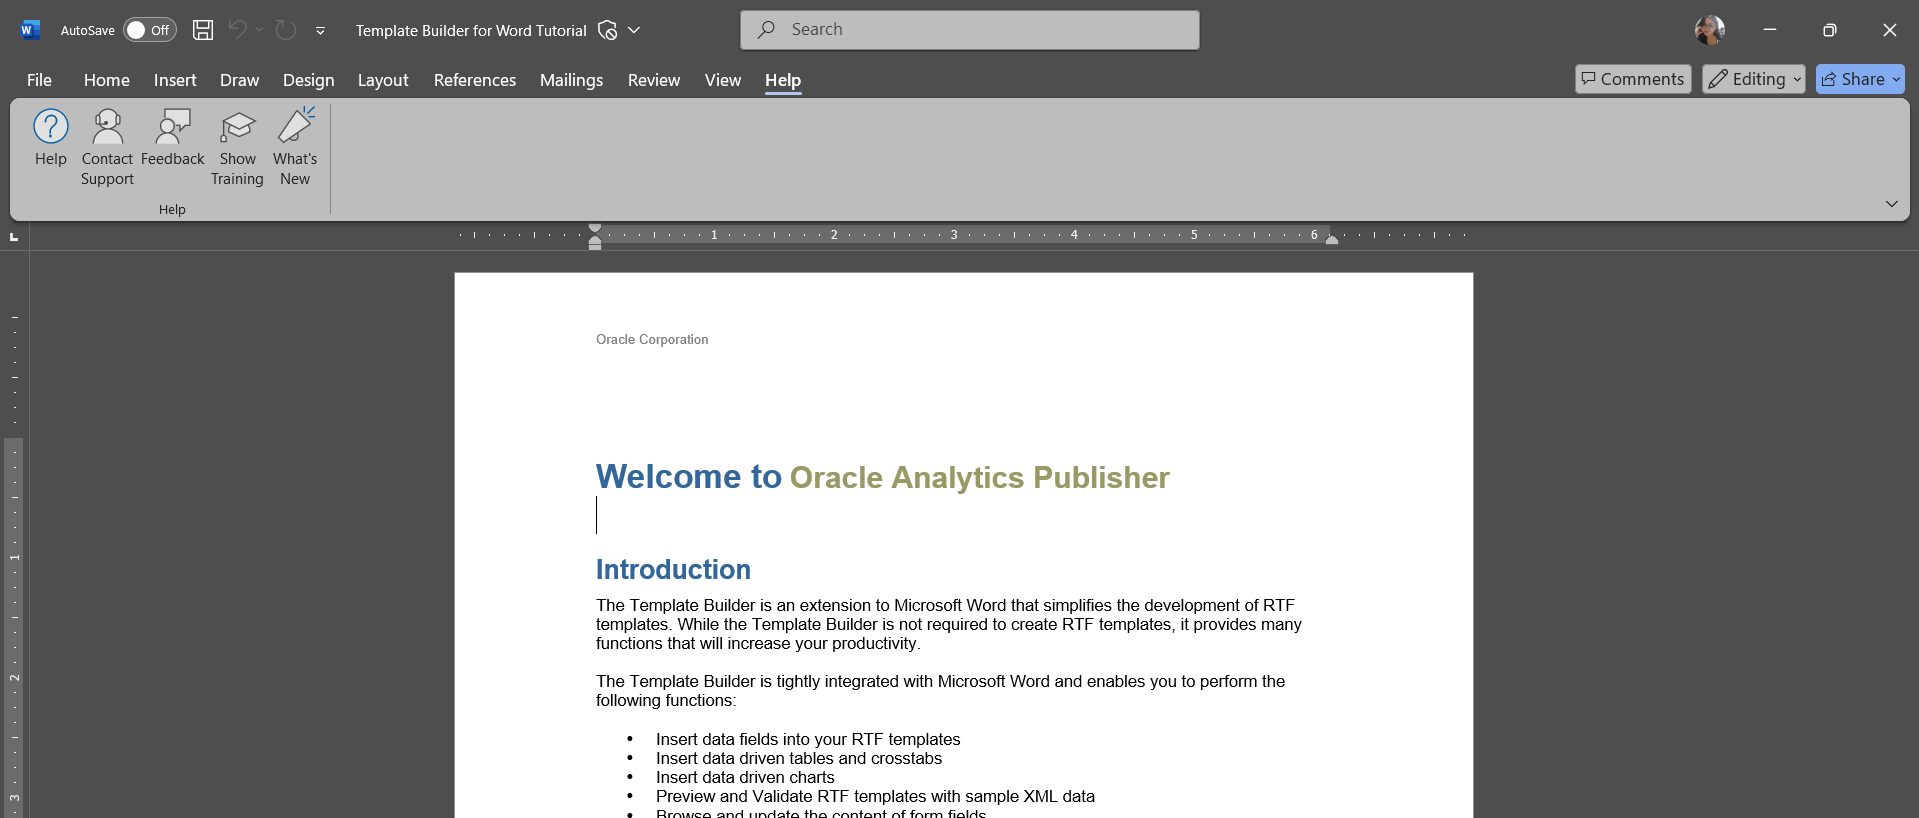Open What's New
Screen dimensions: 1919x818
pos(295,148)
